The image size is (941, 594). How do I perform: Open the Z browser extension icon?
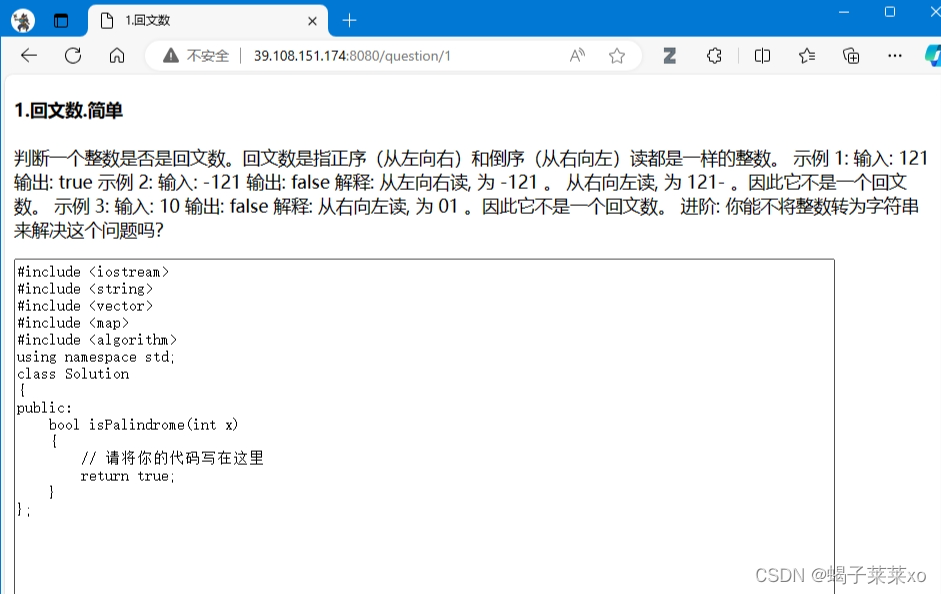click(x=668, y=57)
